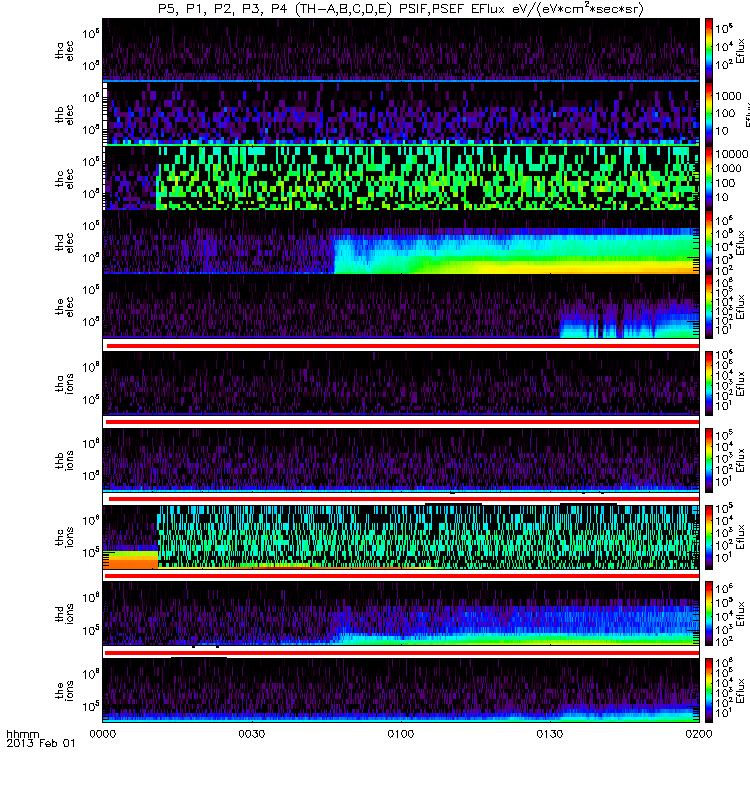Click the '1000' tick on thb elec color bar
Screen dimensions: 750x800
[728, 96]
